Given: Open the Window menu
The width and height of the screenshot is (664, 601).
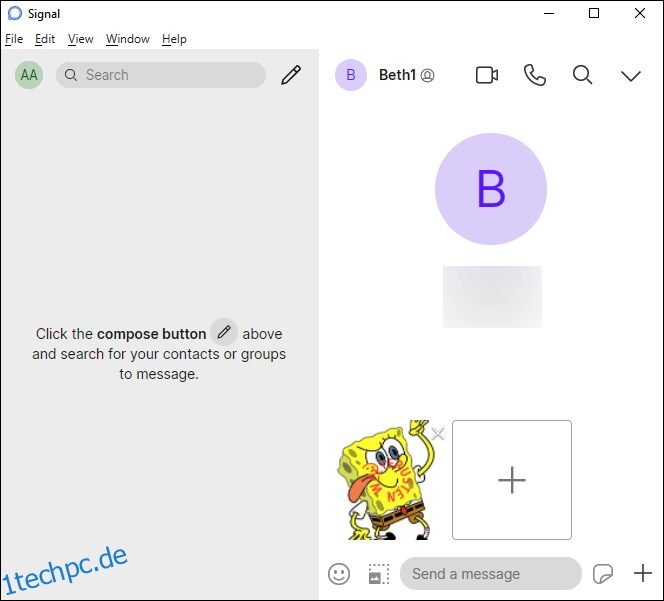Looking at the screenshot, I should pos(127,39).
